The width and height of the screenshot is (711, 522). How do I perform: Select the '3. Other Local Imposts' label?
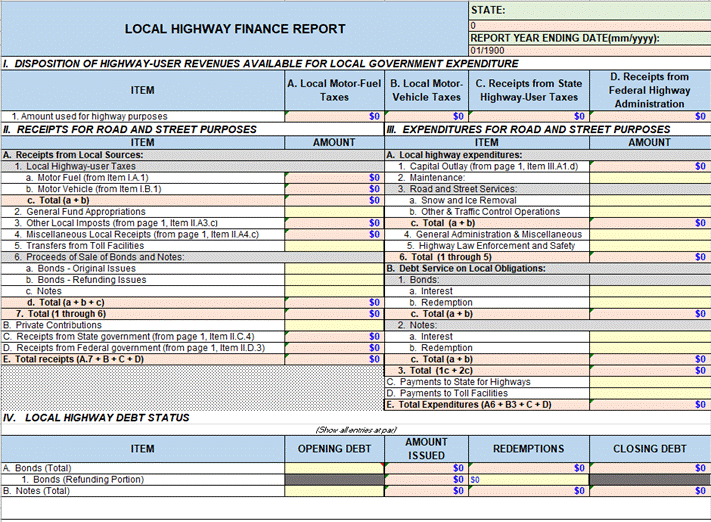[x=116, y=223]
